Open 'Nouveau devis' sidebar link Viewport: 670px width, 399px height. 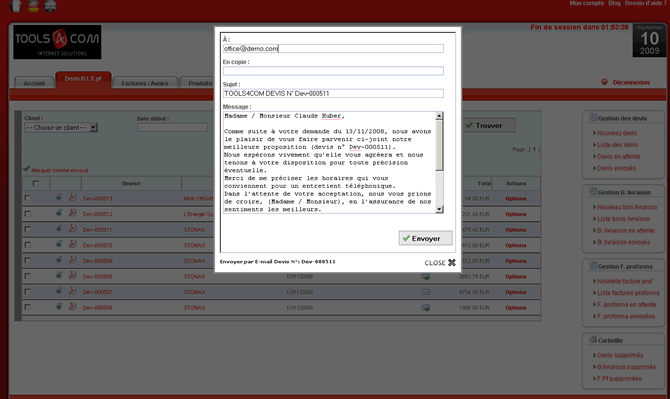point(617,133)
